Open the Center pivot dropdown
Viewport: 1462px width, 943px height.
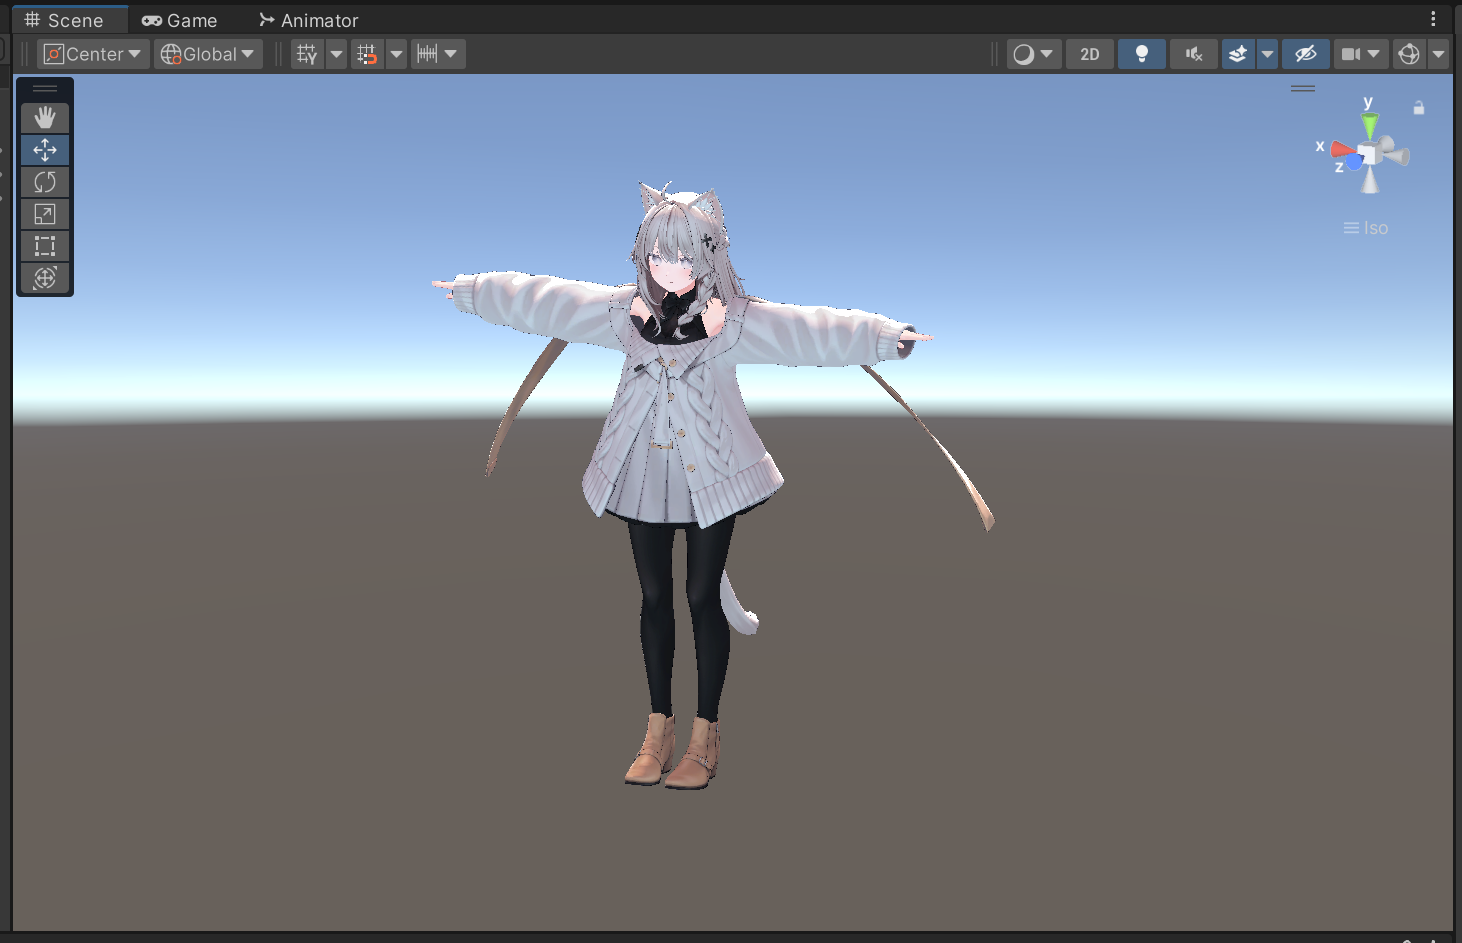coord(94,54)
